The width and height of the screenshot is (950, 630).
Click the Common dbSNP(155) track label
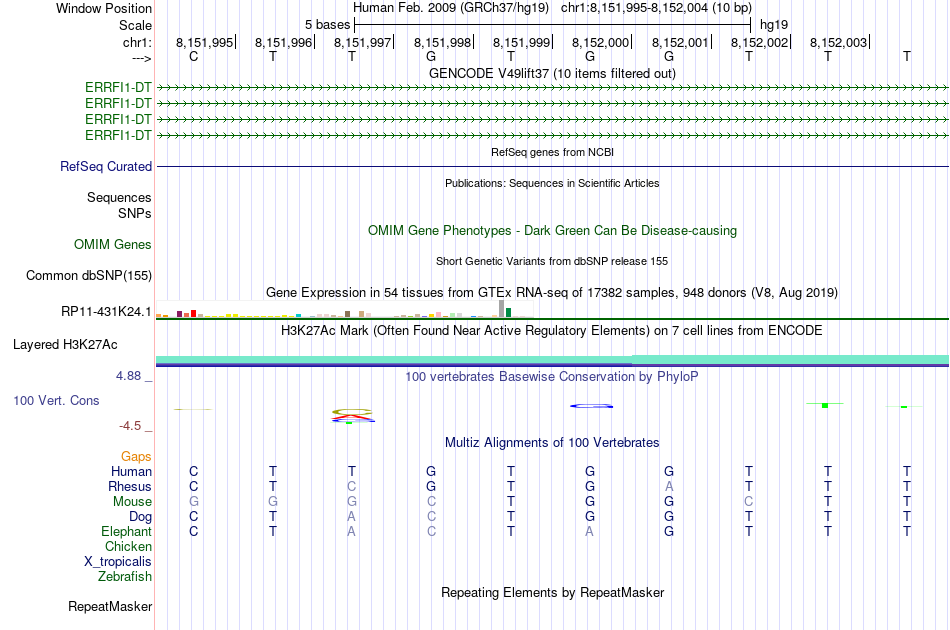88,276
